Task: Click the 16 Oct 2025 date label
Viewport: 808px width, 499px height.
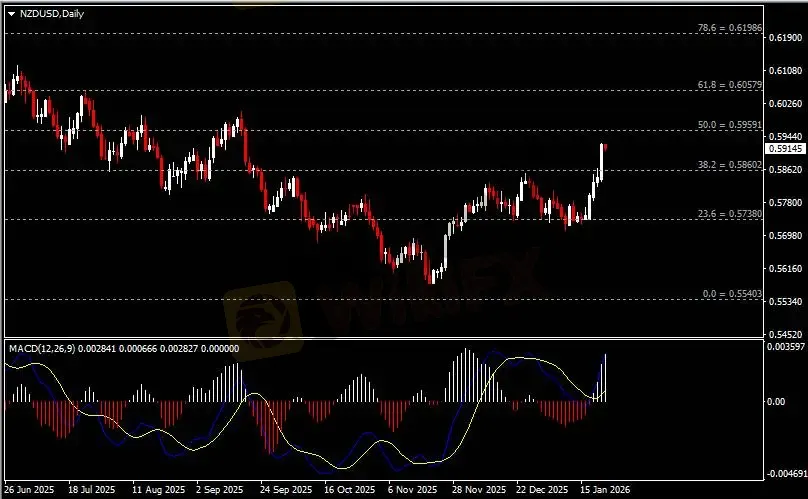Action: point(350,490)
